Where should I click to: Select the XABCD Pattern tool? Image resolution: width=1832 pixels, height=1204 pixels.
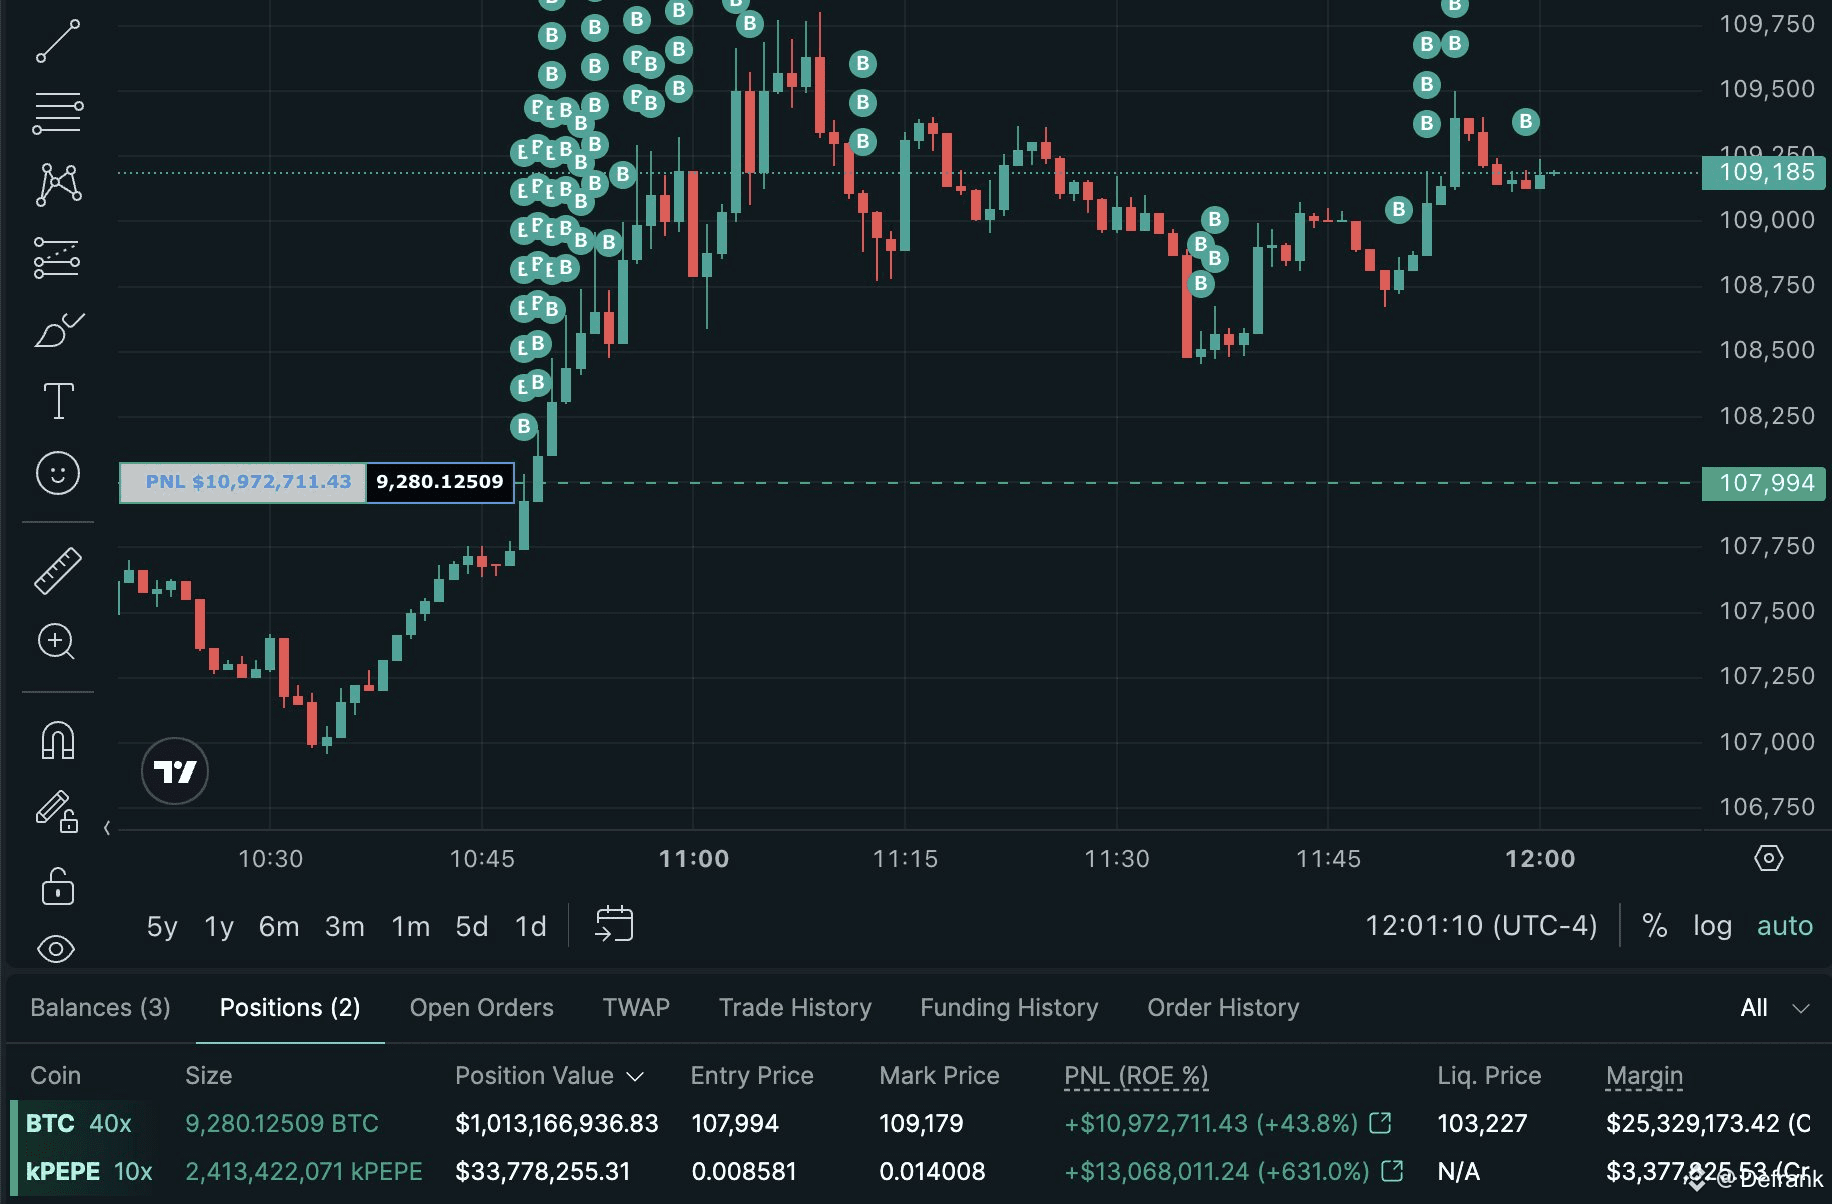tap(57, 183)
